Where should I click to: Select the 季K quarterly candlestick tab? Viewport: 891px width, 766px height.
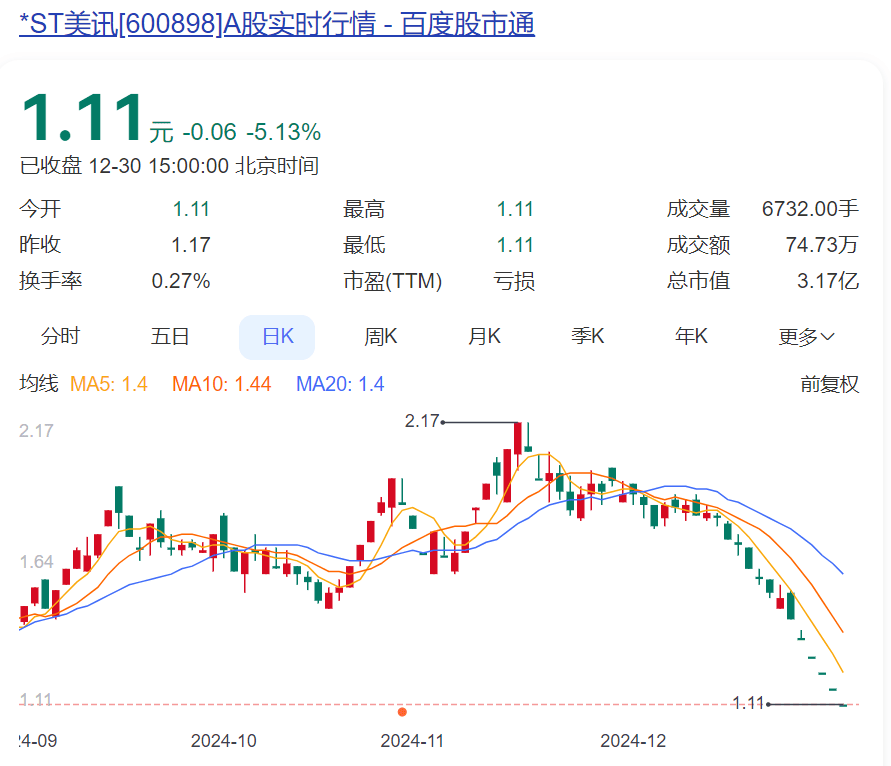588,337
